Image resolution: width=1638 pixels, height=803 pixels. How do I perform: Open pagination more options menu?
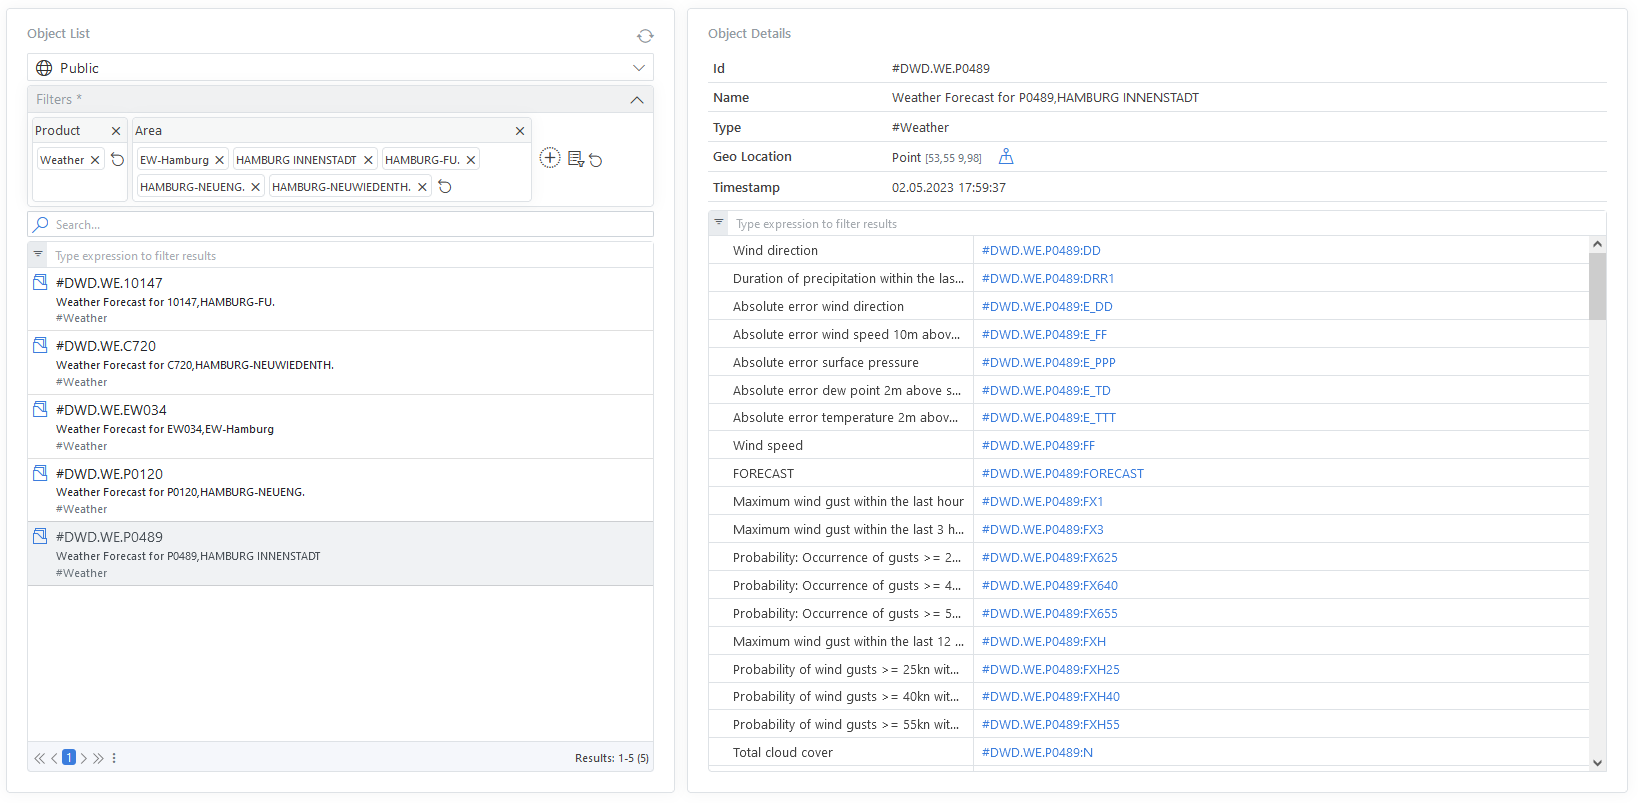[x=114, y=758]
